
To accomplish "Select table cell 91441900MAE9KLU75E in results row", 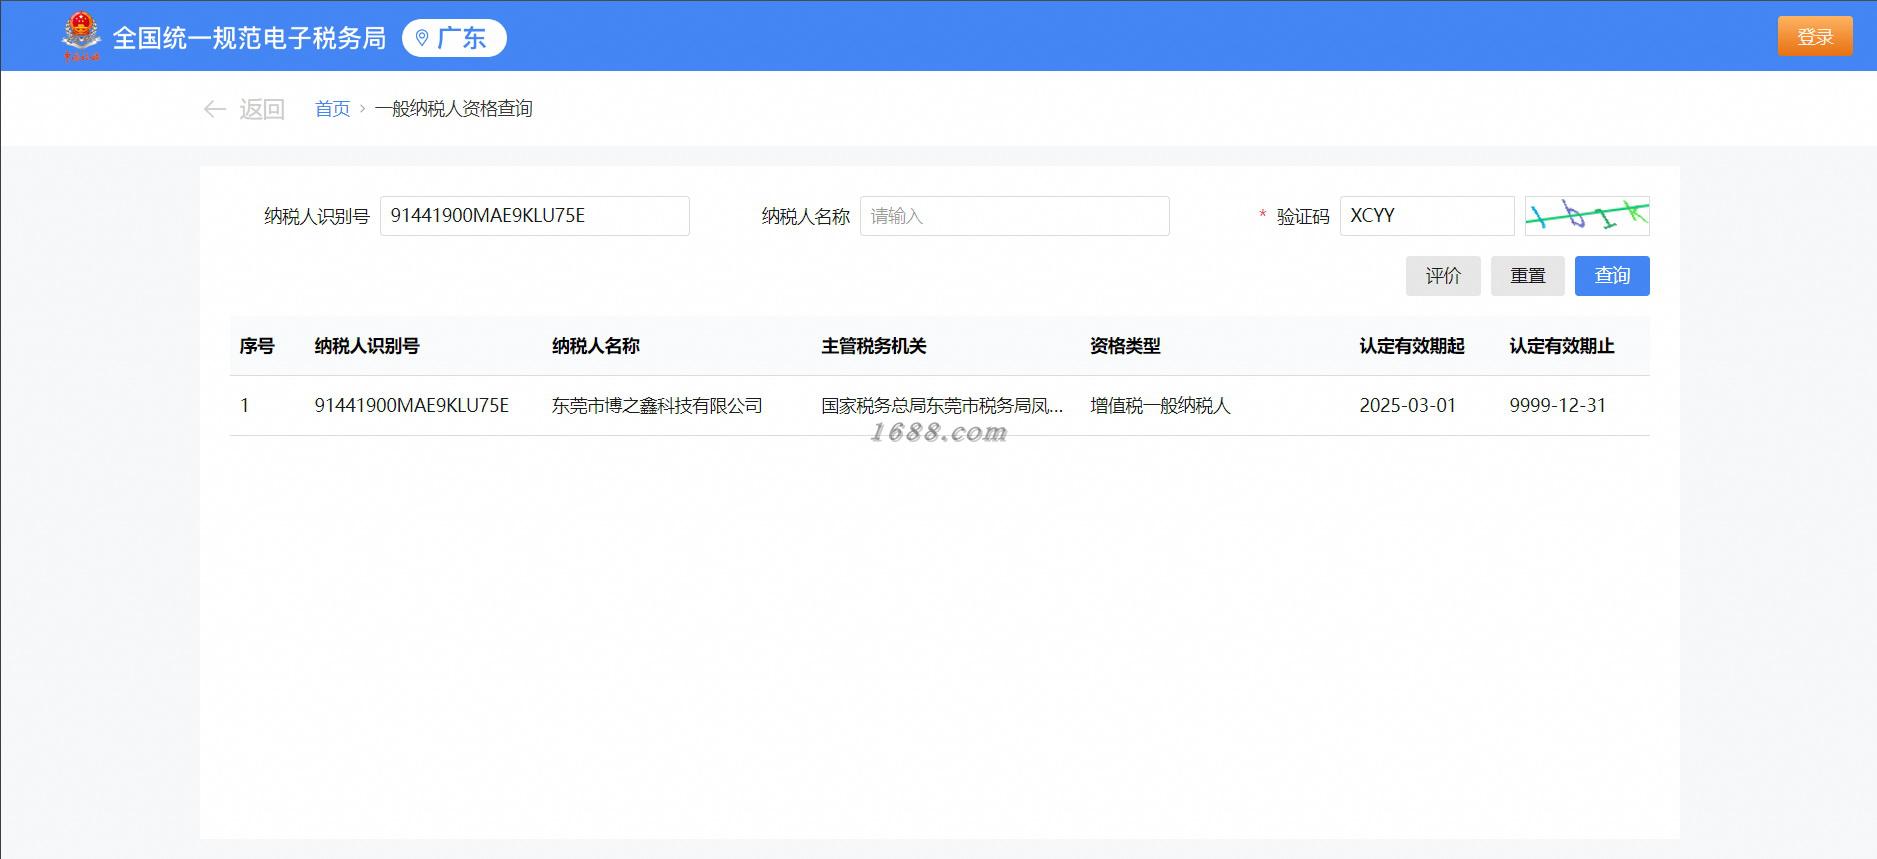I will click(412, 406).
